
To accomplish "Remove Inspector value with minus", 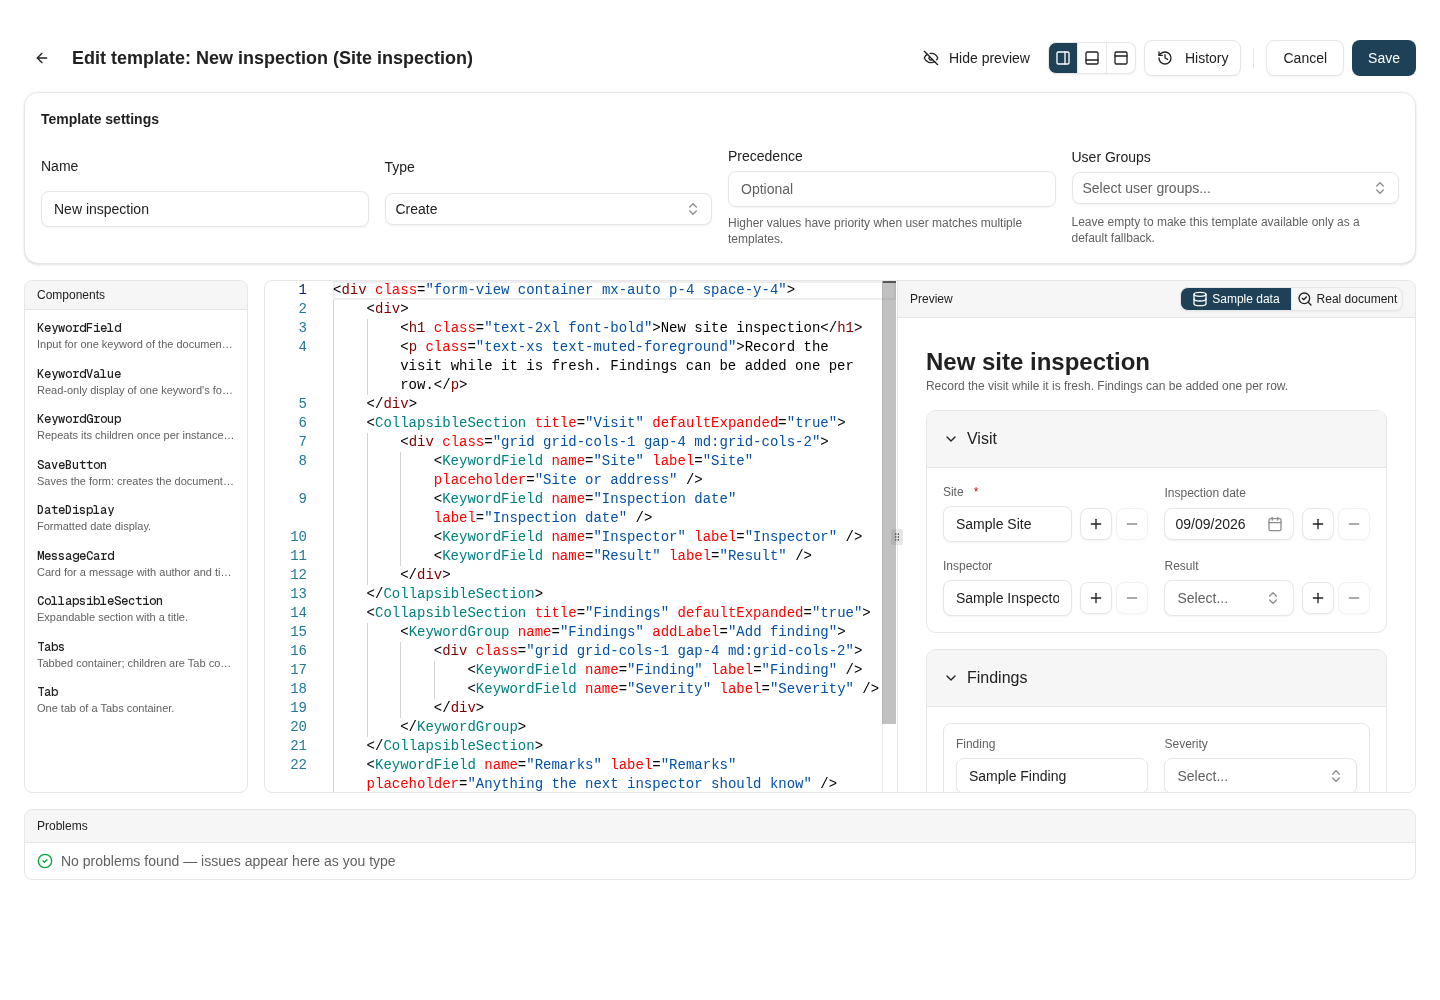I will pos(1132,598).
